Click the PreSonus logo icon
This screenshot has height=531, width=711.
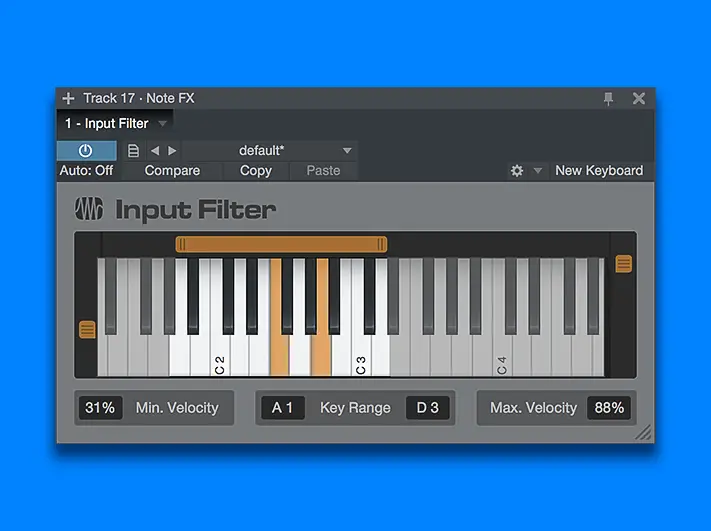pos(88,209)
